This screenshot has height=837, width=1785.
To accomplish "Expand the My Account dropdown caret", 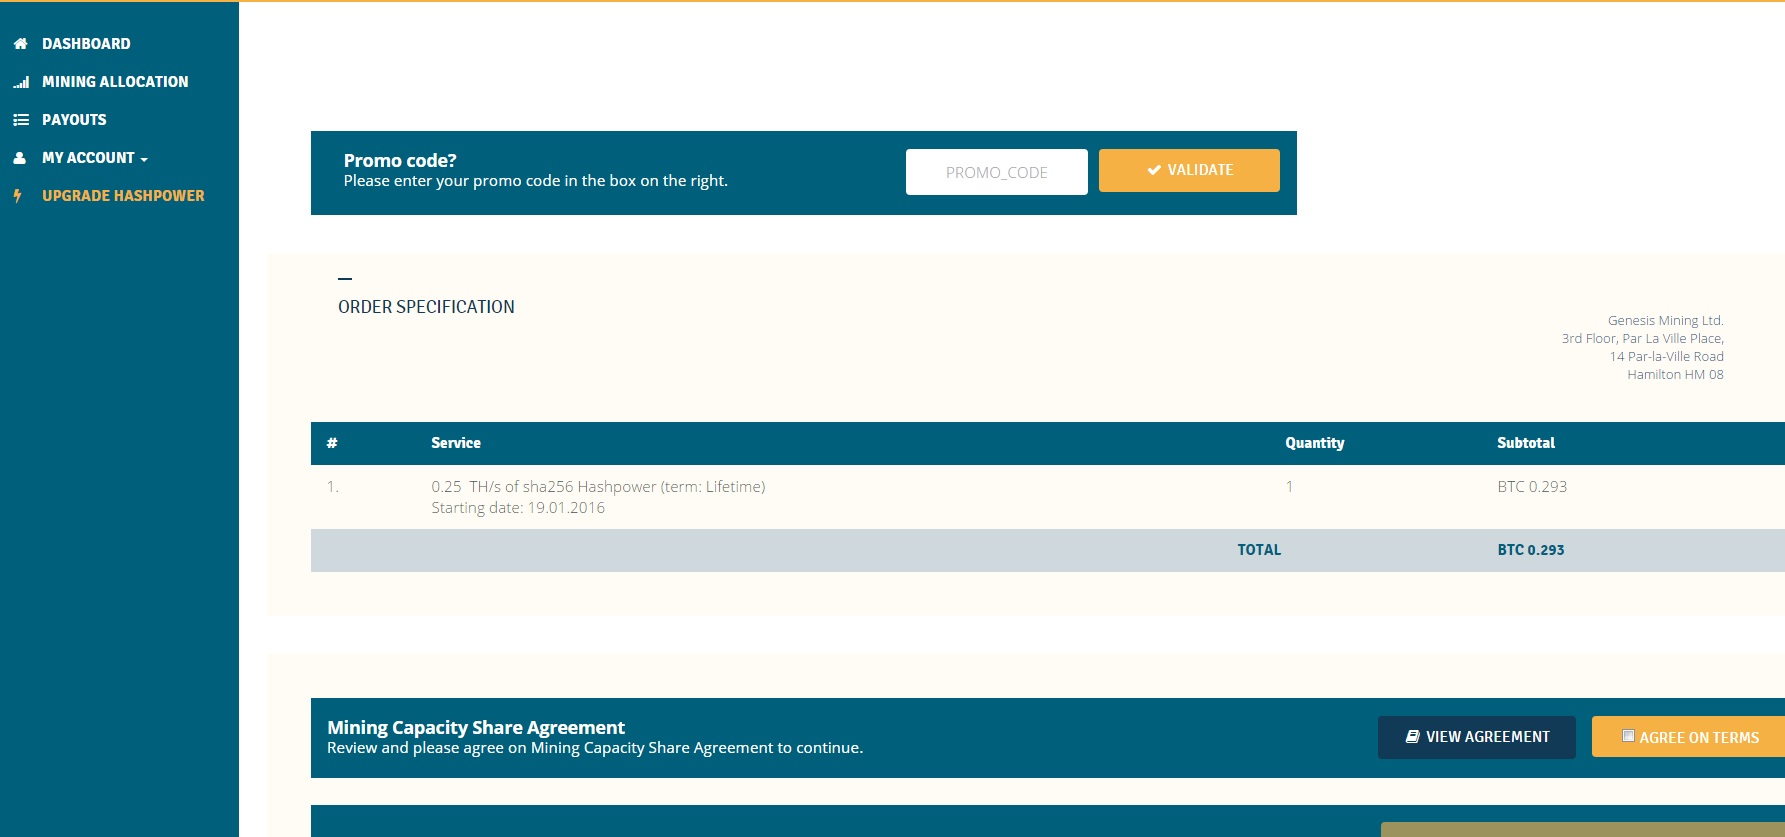I will point(144,159).
